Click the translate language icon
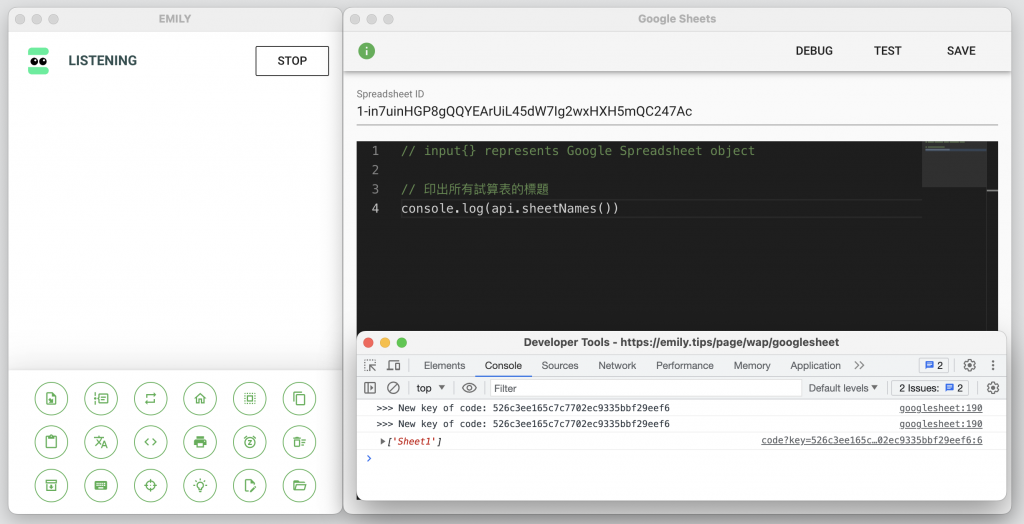The width and height of the screenshot is (1024, 524). 101,442
